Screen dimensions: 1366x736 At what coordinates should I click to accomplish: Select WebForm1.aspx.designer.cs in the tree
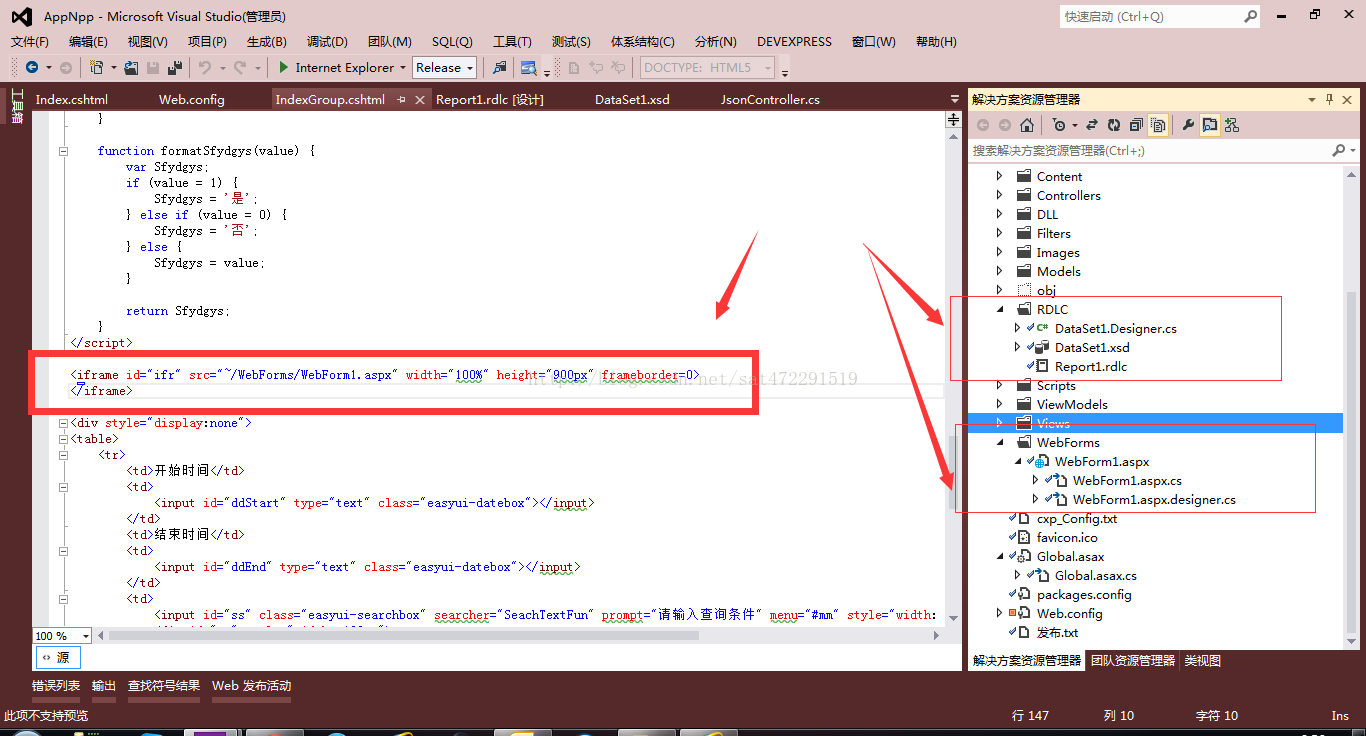tap(1154, 500)
